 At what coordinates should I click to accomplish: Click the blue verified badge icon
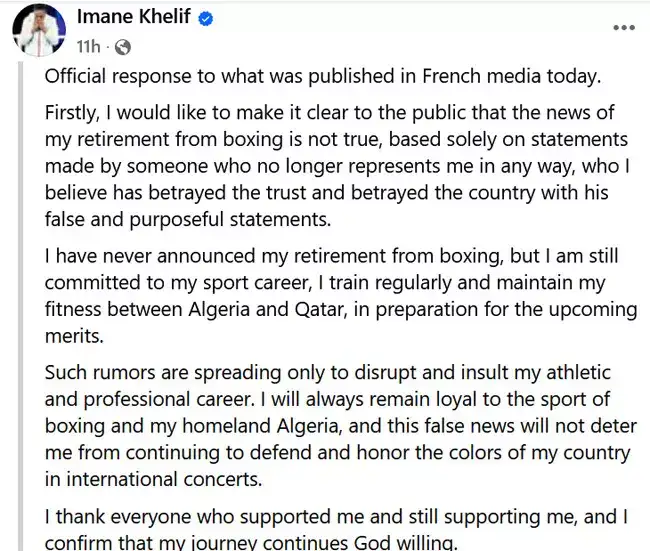[x=206, y=19]
